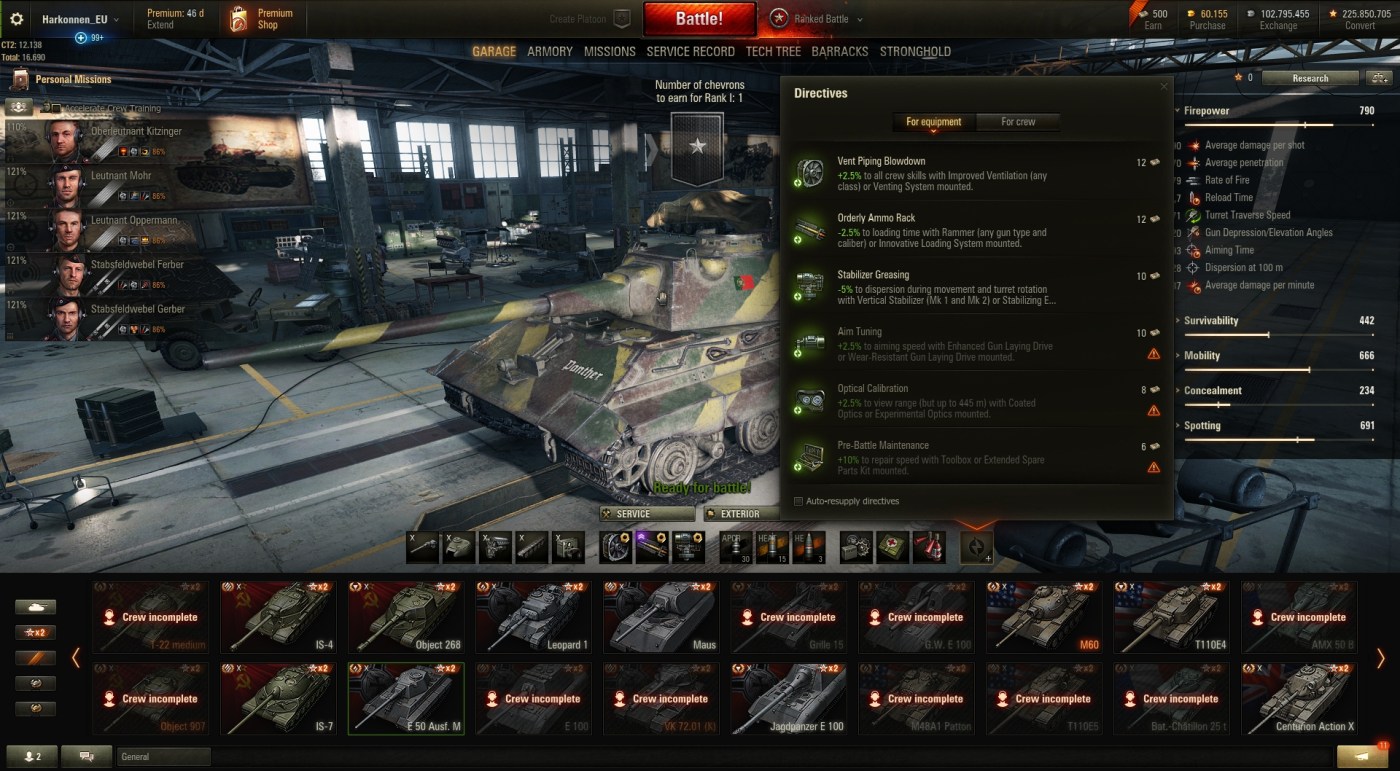Toggle Accelerate Crew Training checkbox
Screen dimensions: 1400x771
pyautogui.click(x=56, y=108)
